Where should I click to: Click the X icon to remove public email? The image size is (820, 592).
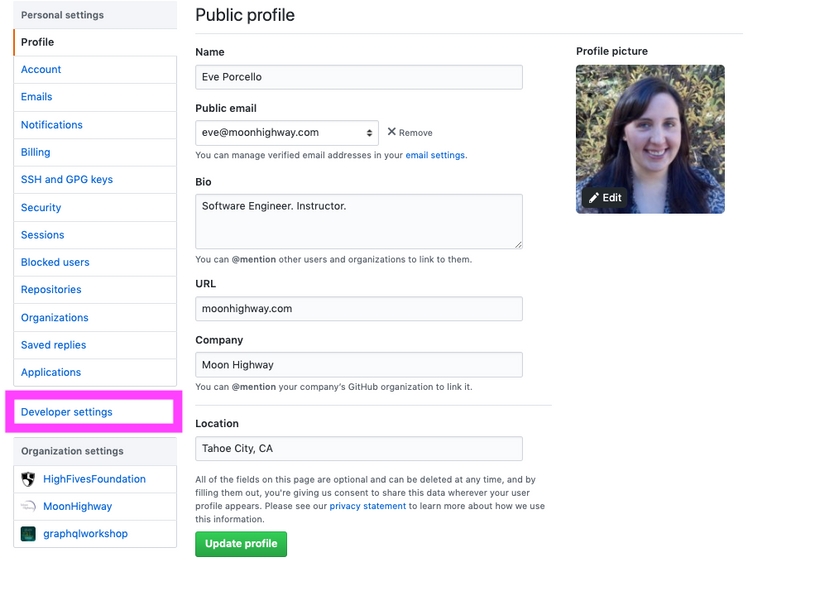[392, 132]
